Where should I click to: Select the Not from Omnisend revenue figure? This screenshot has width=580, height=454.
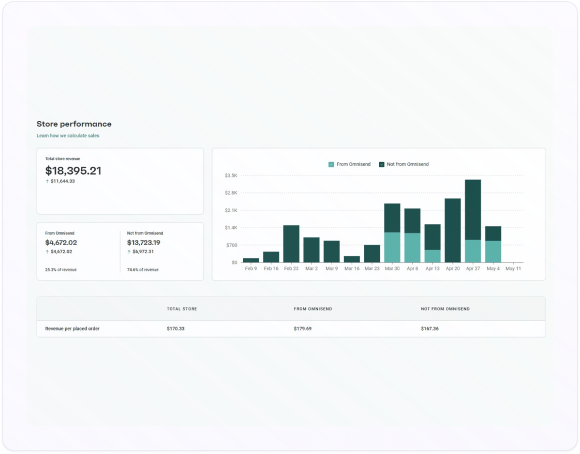pyautogui.click(x=144, y=243)
